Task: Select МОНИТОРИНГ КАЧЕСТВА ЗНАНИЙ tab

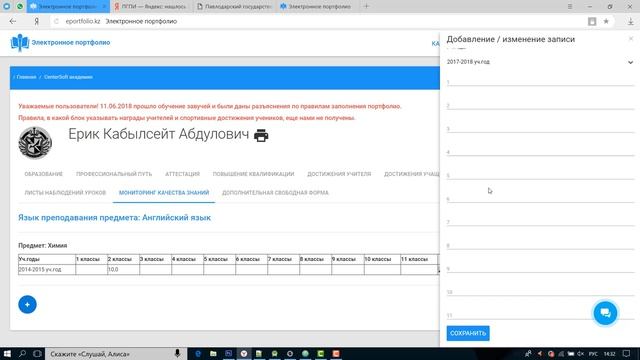Action: (x=164, y=193)
